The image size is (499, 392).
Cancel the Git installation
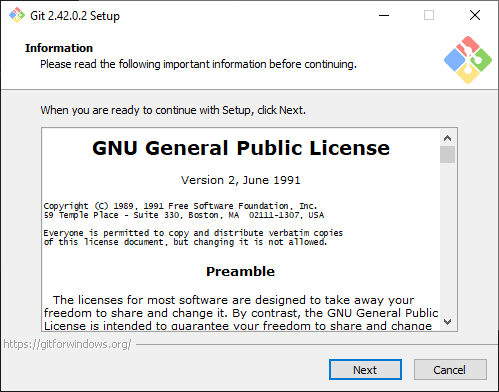pyautogui.click(x=450, y=370)
